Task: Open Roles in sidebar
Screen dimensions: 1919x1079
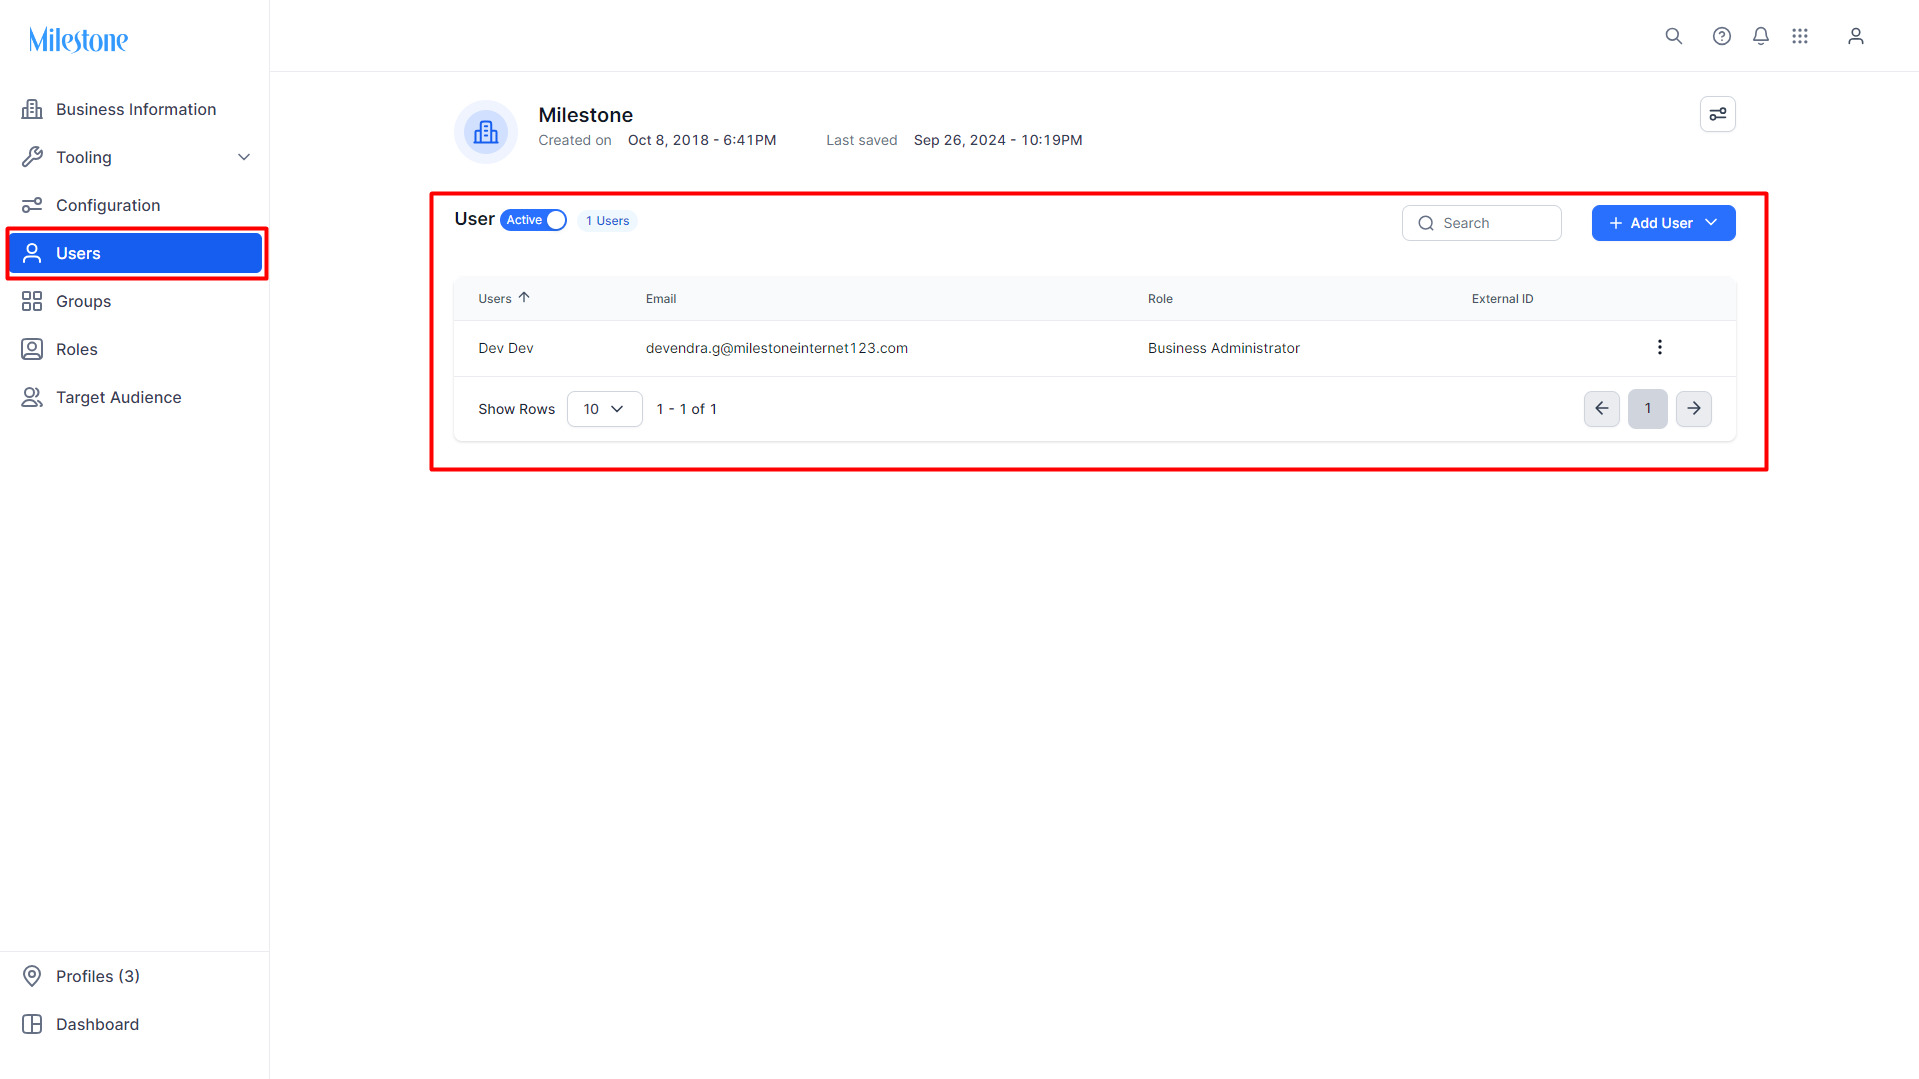Action: tap(135, 349)
